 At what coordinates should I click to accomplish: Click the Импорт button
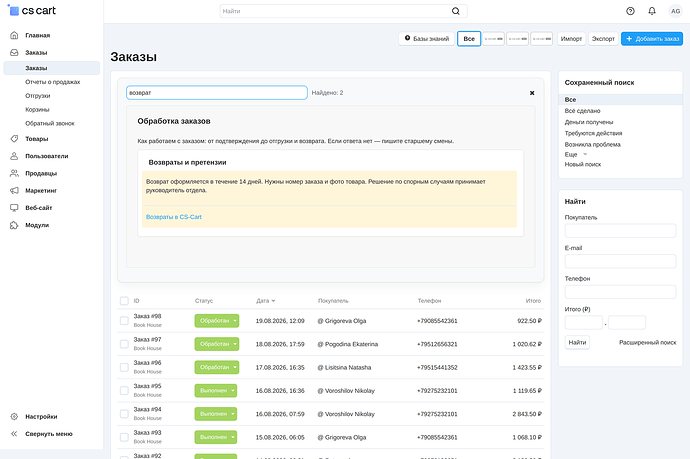[571, 39]
